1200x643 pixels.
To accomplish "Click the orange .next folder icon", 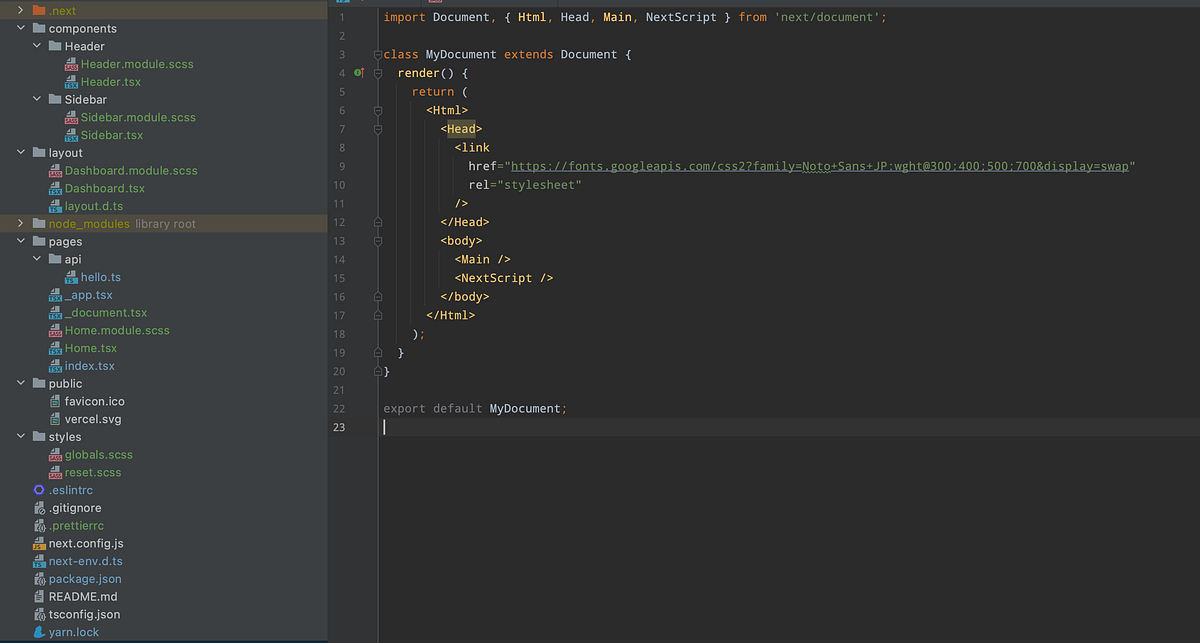I will [38, 10].
